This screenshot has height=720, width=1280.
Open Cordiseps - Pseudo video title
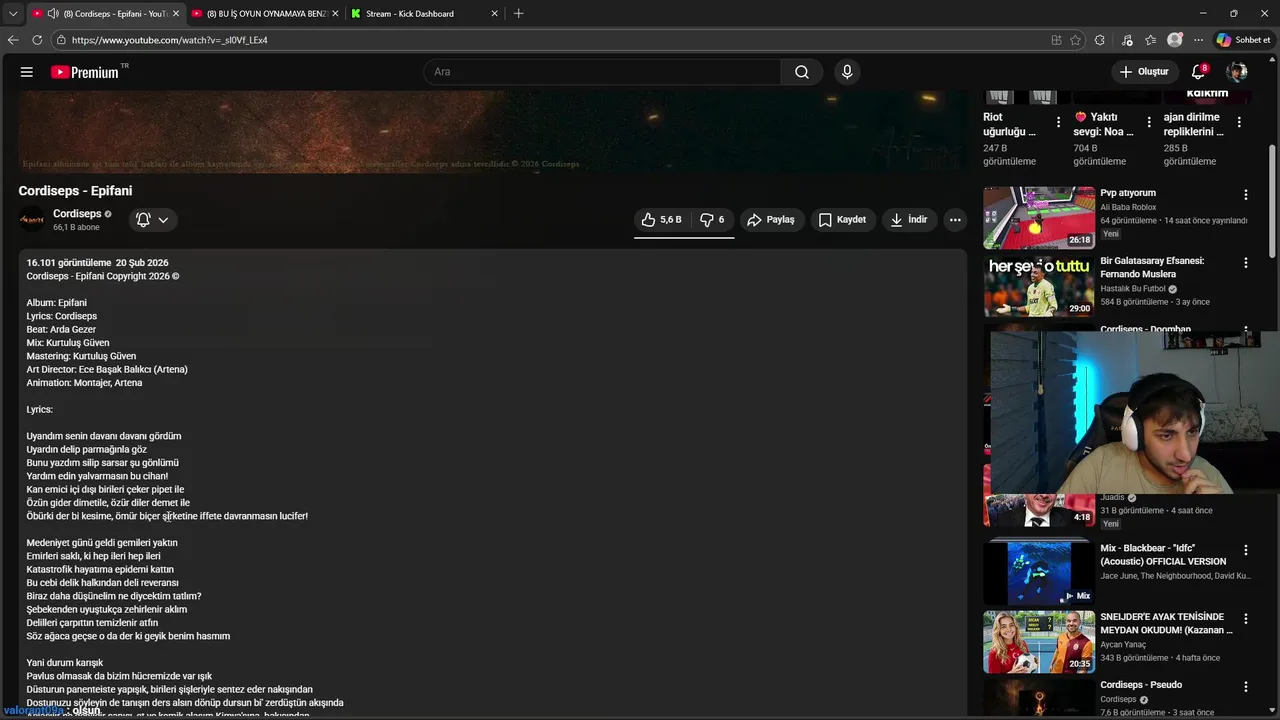click(1141, 685)
